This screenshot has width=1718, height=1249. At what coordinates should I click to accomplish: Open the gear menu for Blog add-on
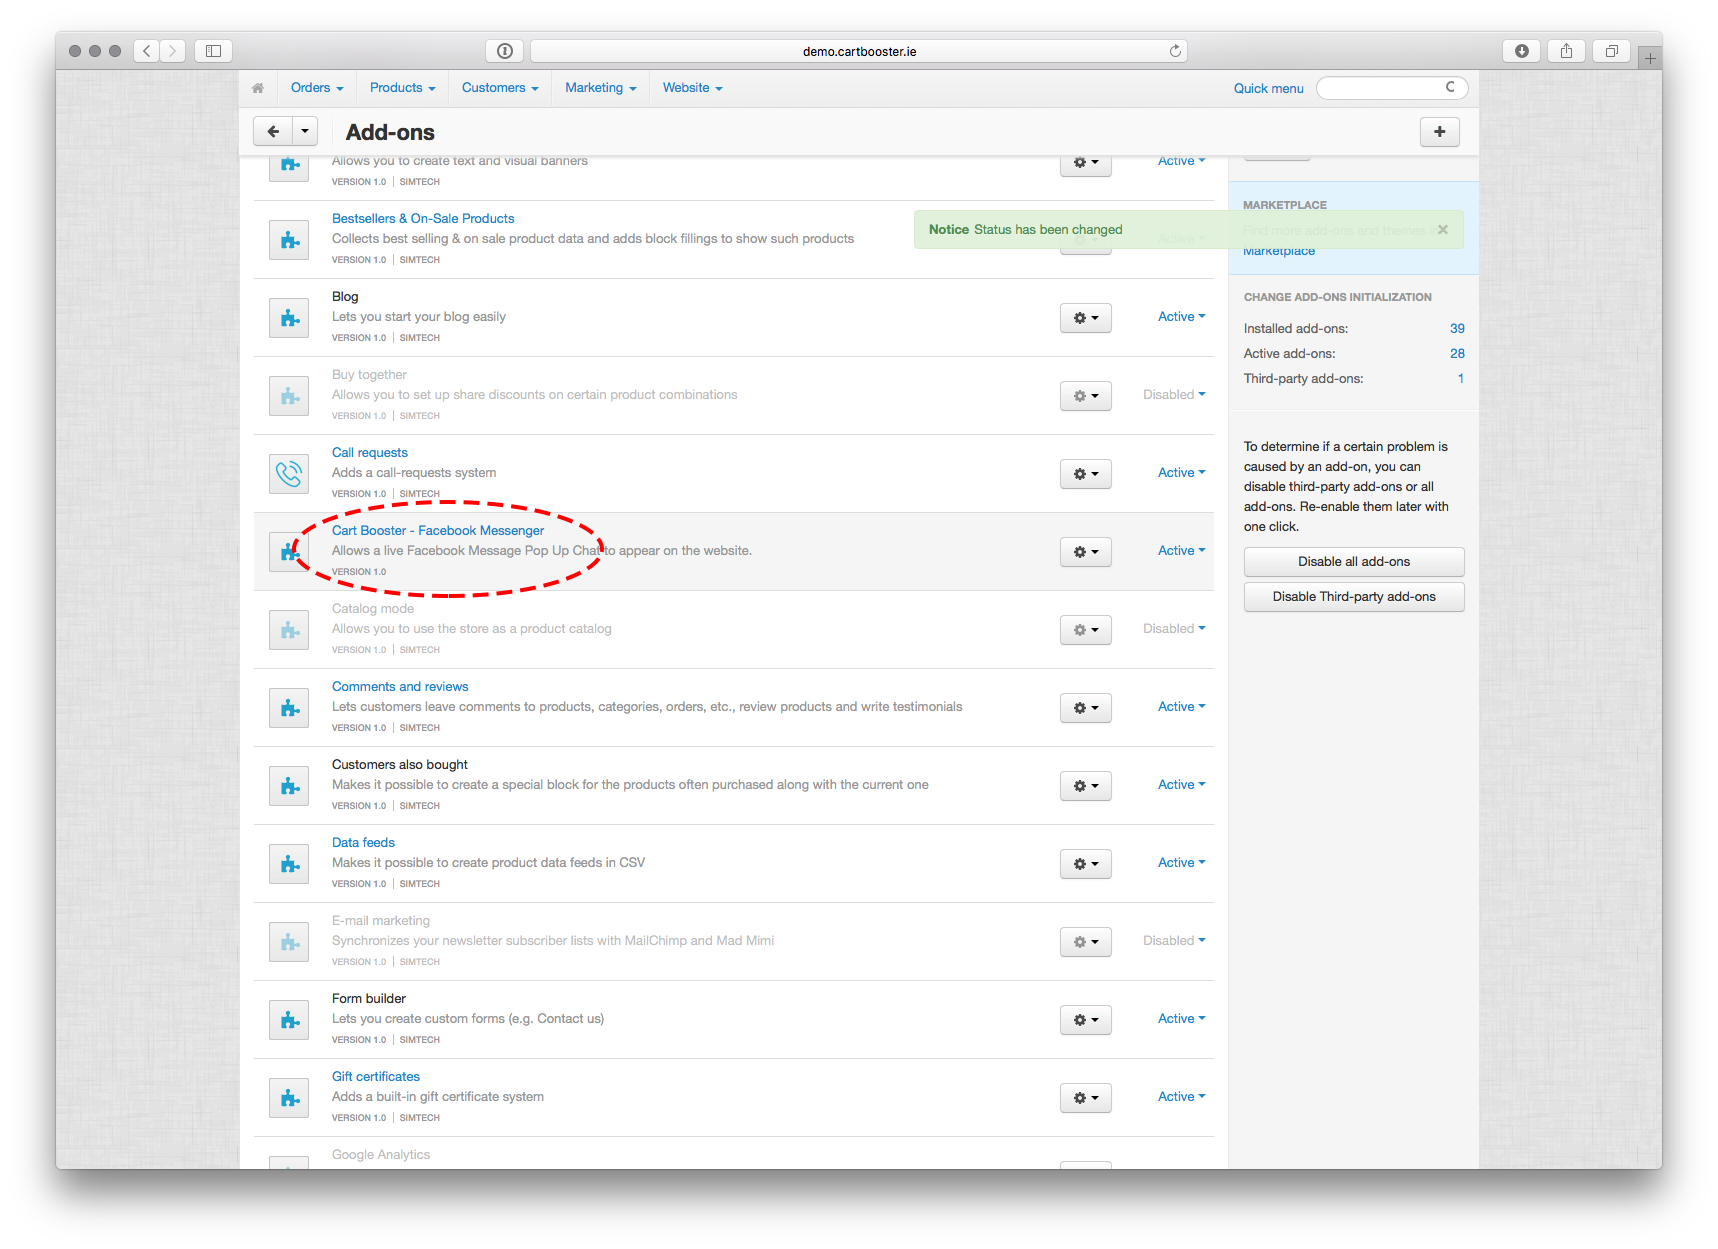pyautogui.click(x=1086, y=318)
